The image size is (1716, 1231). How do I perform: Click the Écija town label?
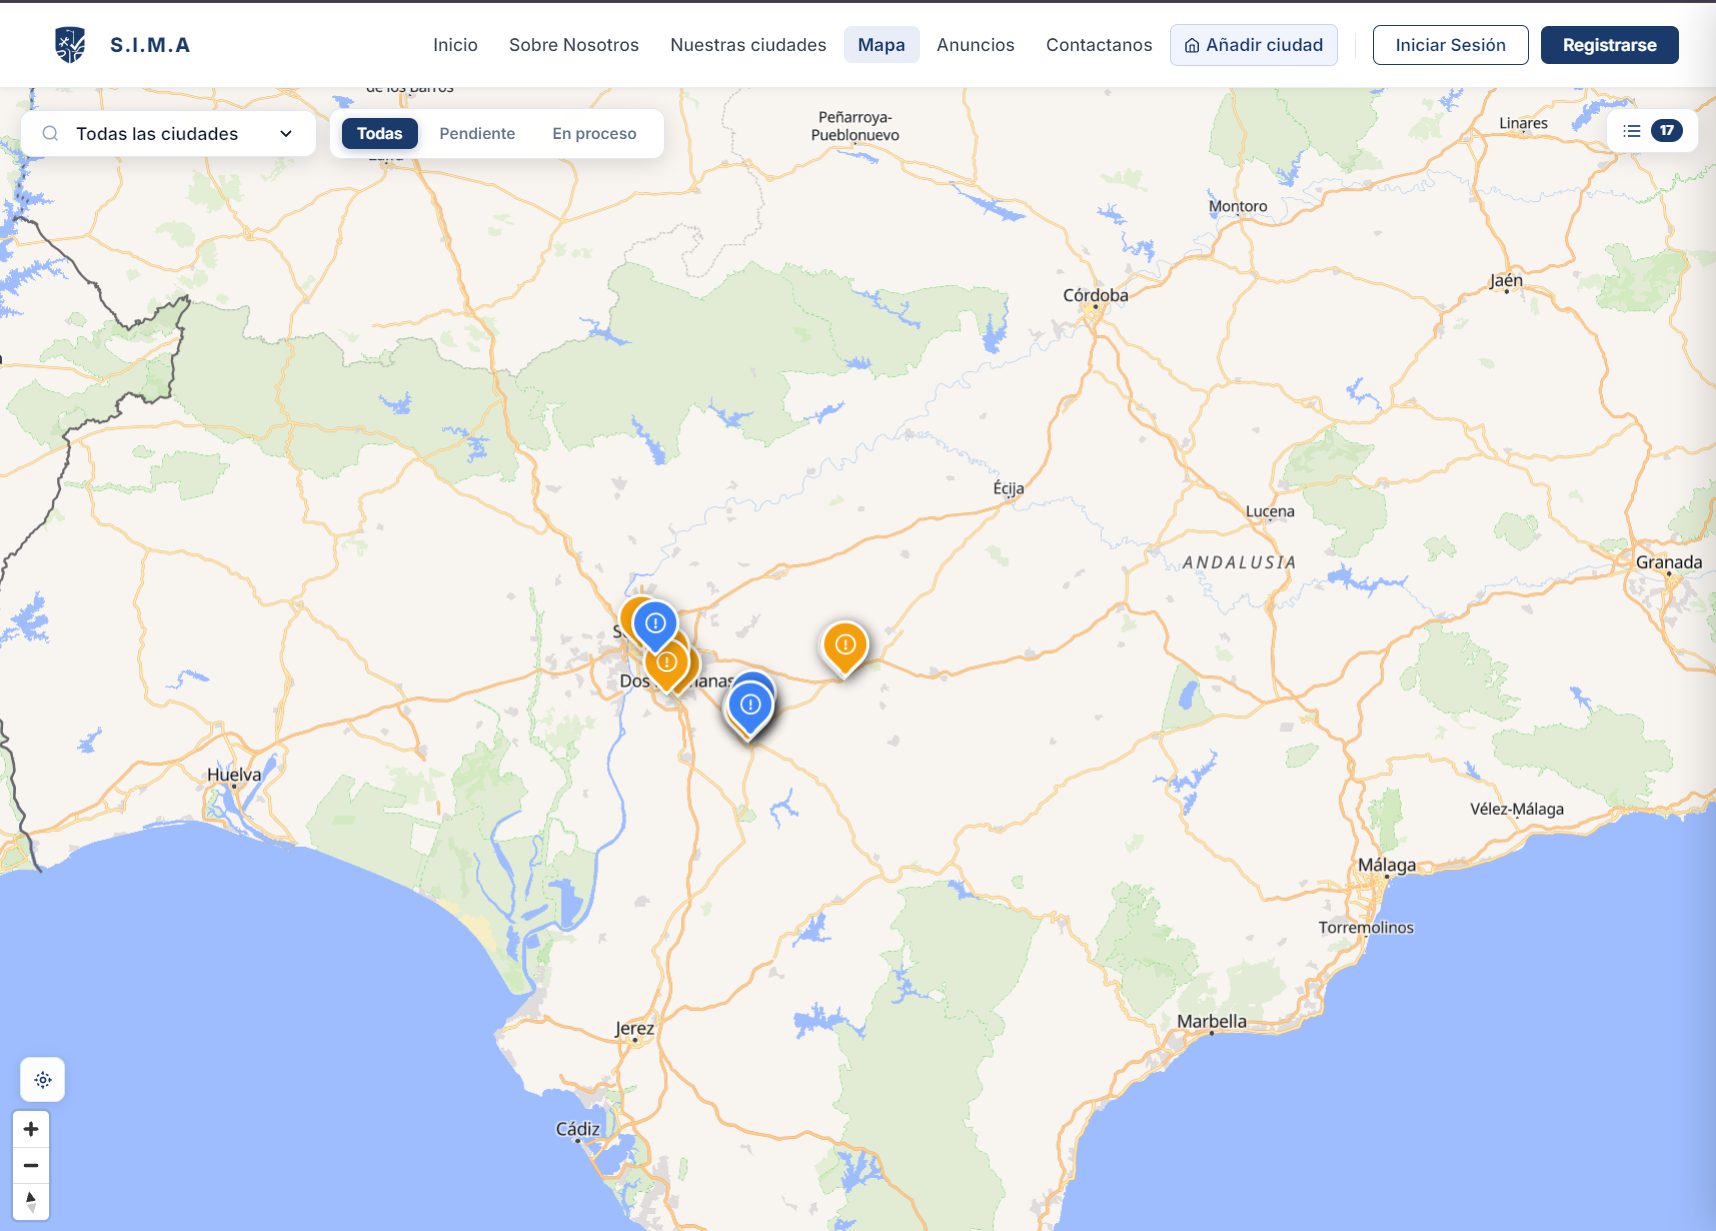1008,488
